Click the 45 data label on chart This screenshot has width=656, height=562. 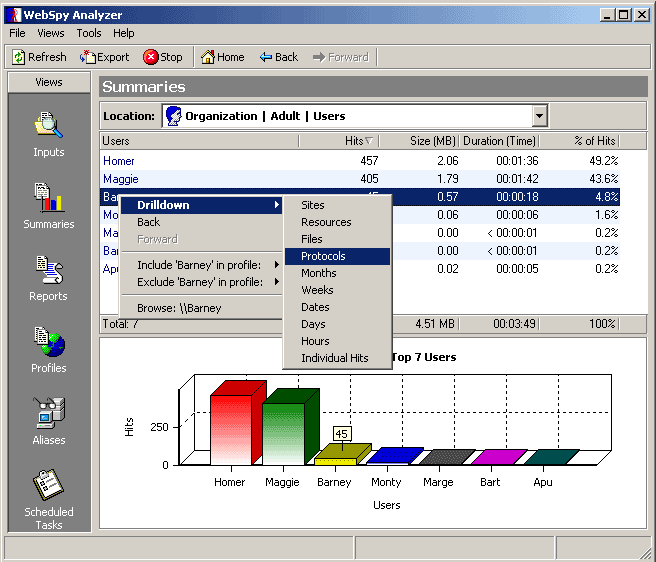pyautogui.click(x=342, y=434)
